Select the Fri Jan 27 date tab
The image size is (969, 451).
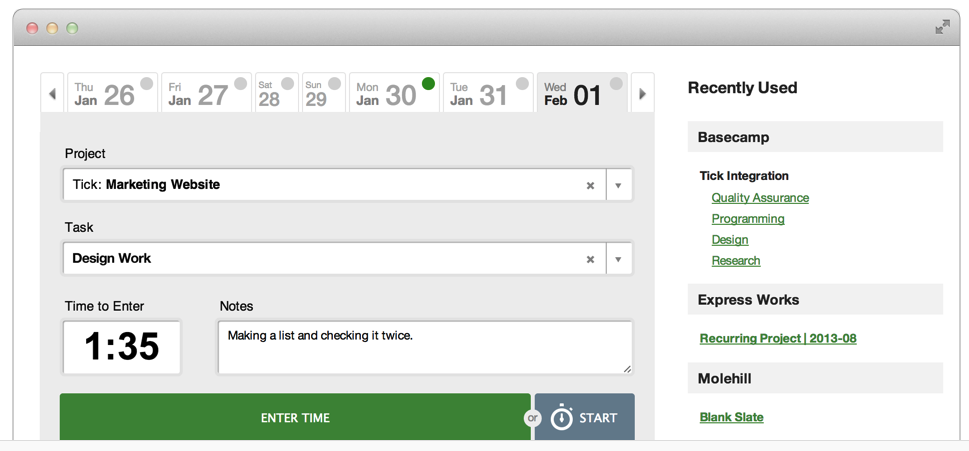coord(198,95)
